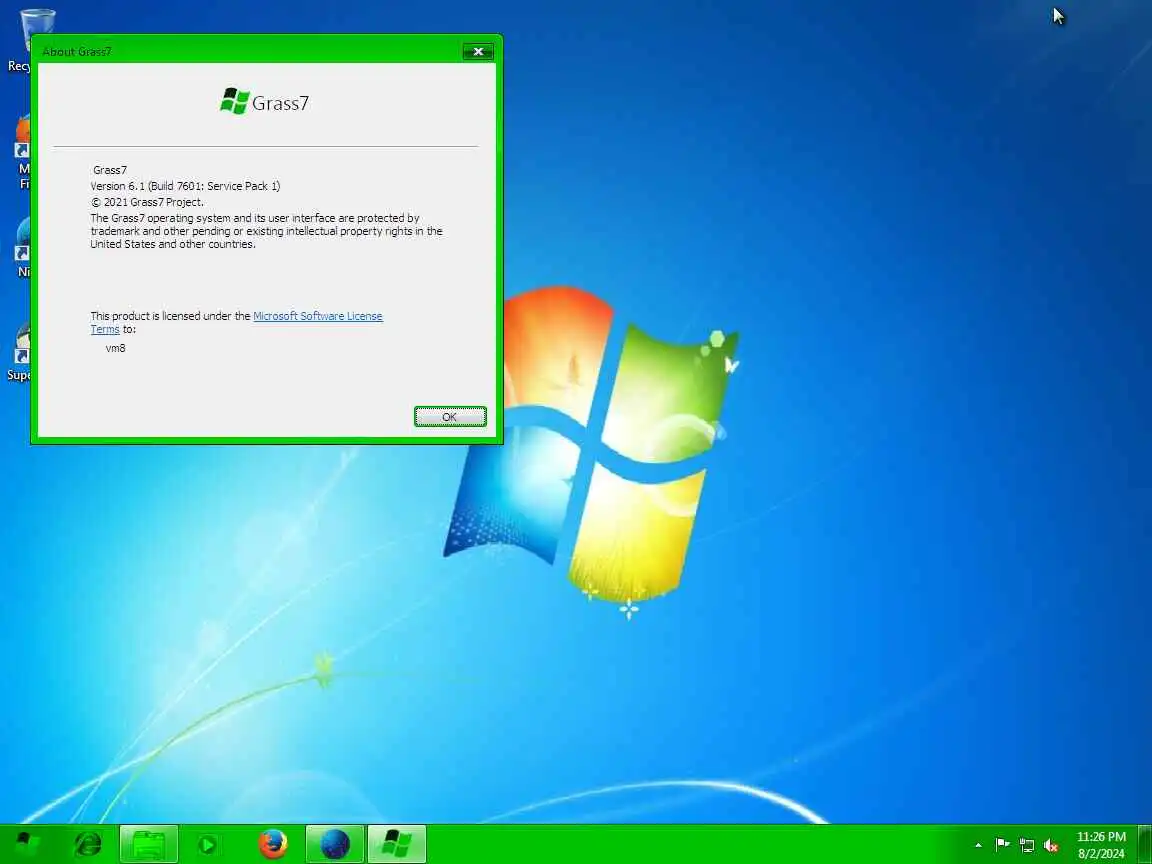This screenshot has height=864, width=1152.
Task: Click the 'About Grass7' title bar text
Action: (77, 51)
